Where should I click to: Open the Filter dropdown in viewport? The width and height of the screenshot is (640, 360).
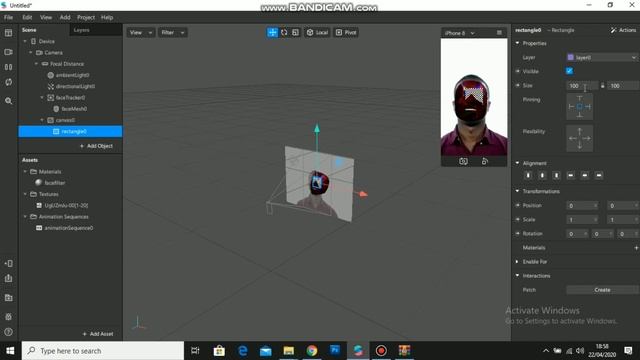click(x=172, y=32)
